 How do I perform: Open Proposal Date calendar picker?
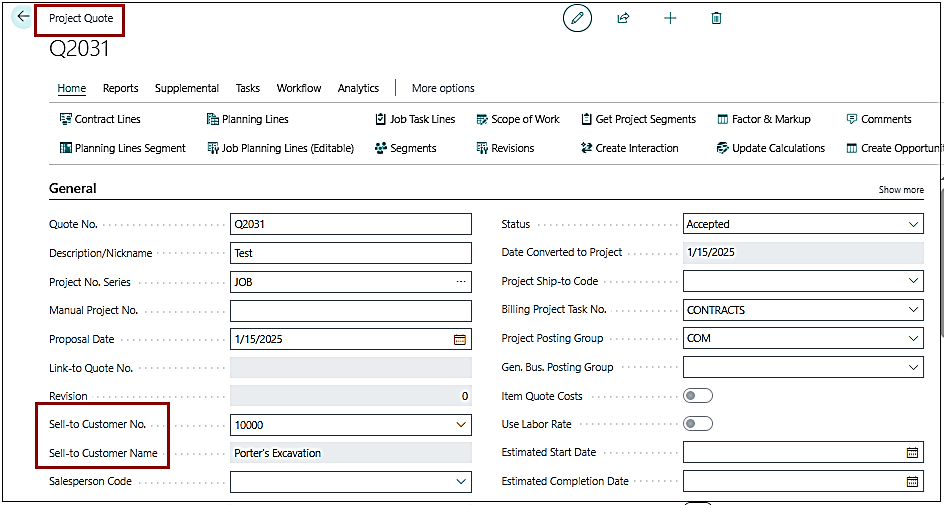pyautogui.click(x=460, y=339)
